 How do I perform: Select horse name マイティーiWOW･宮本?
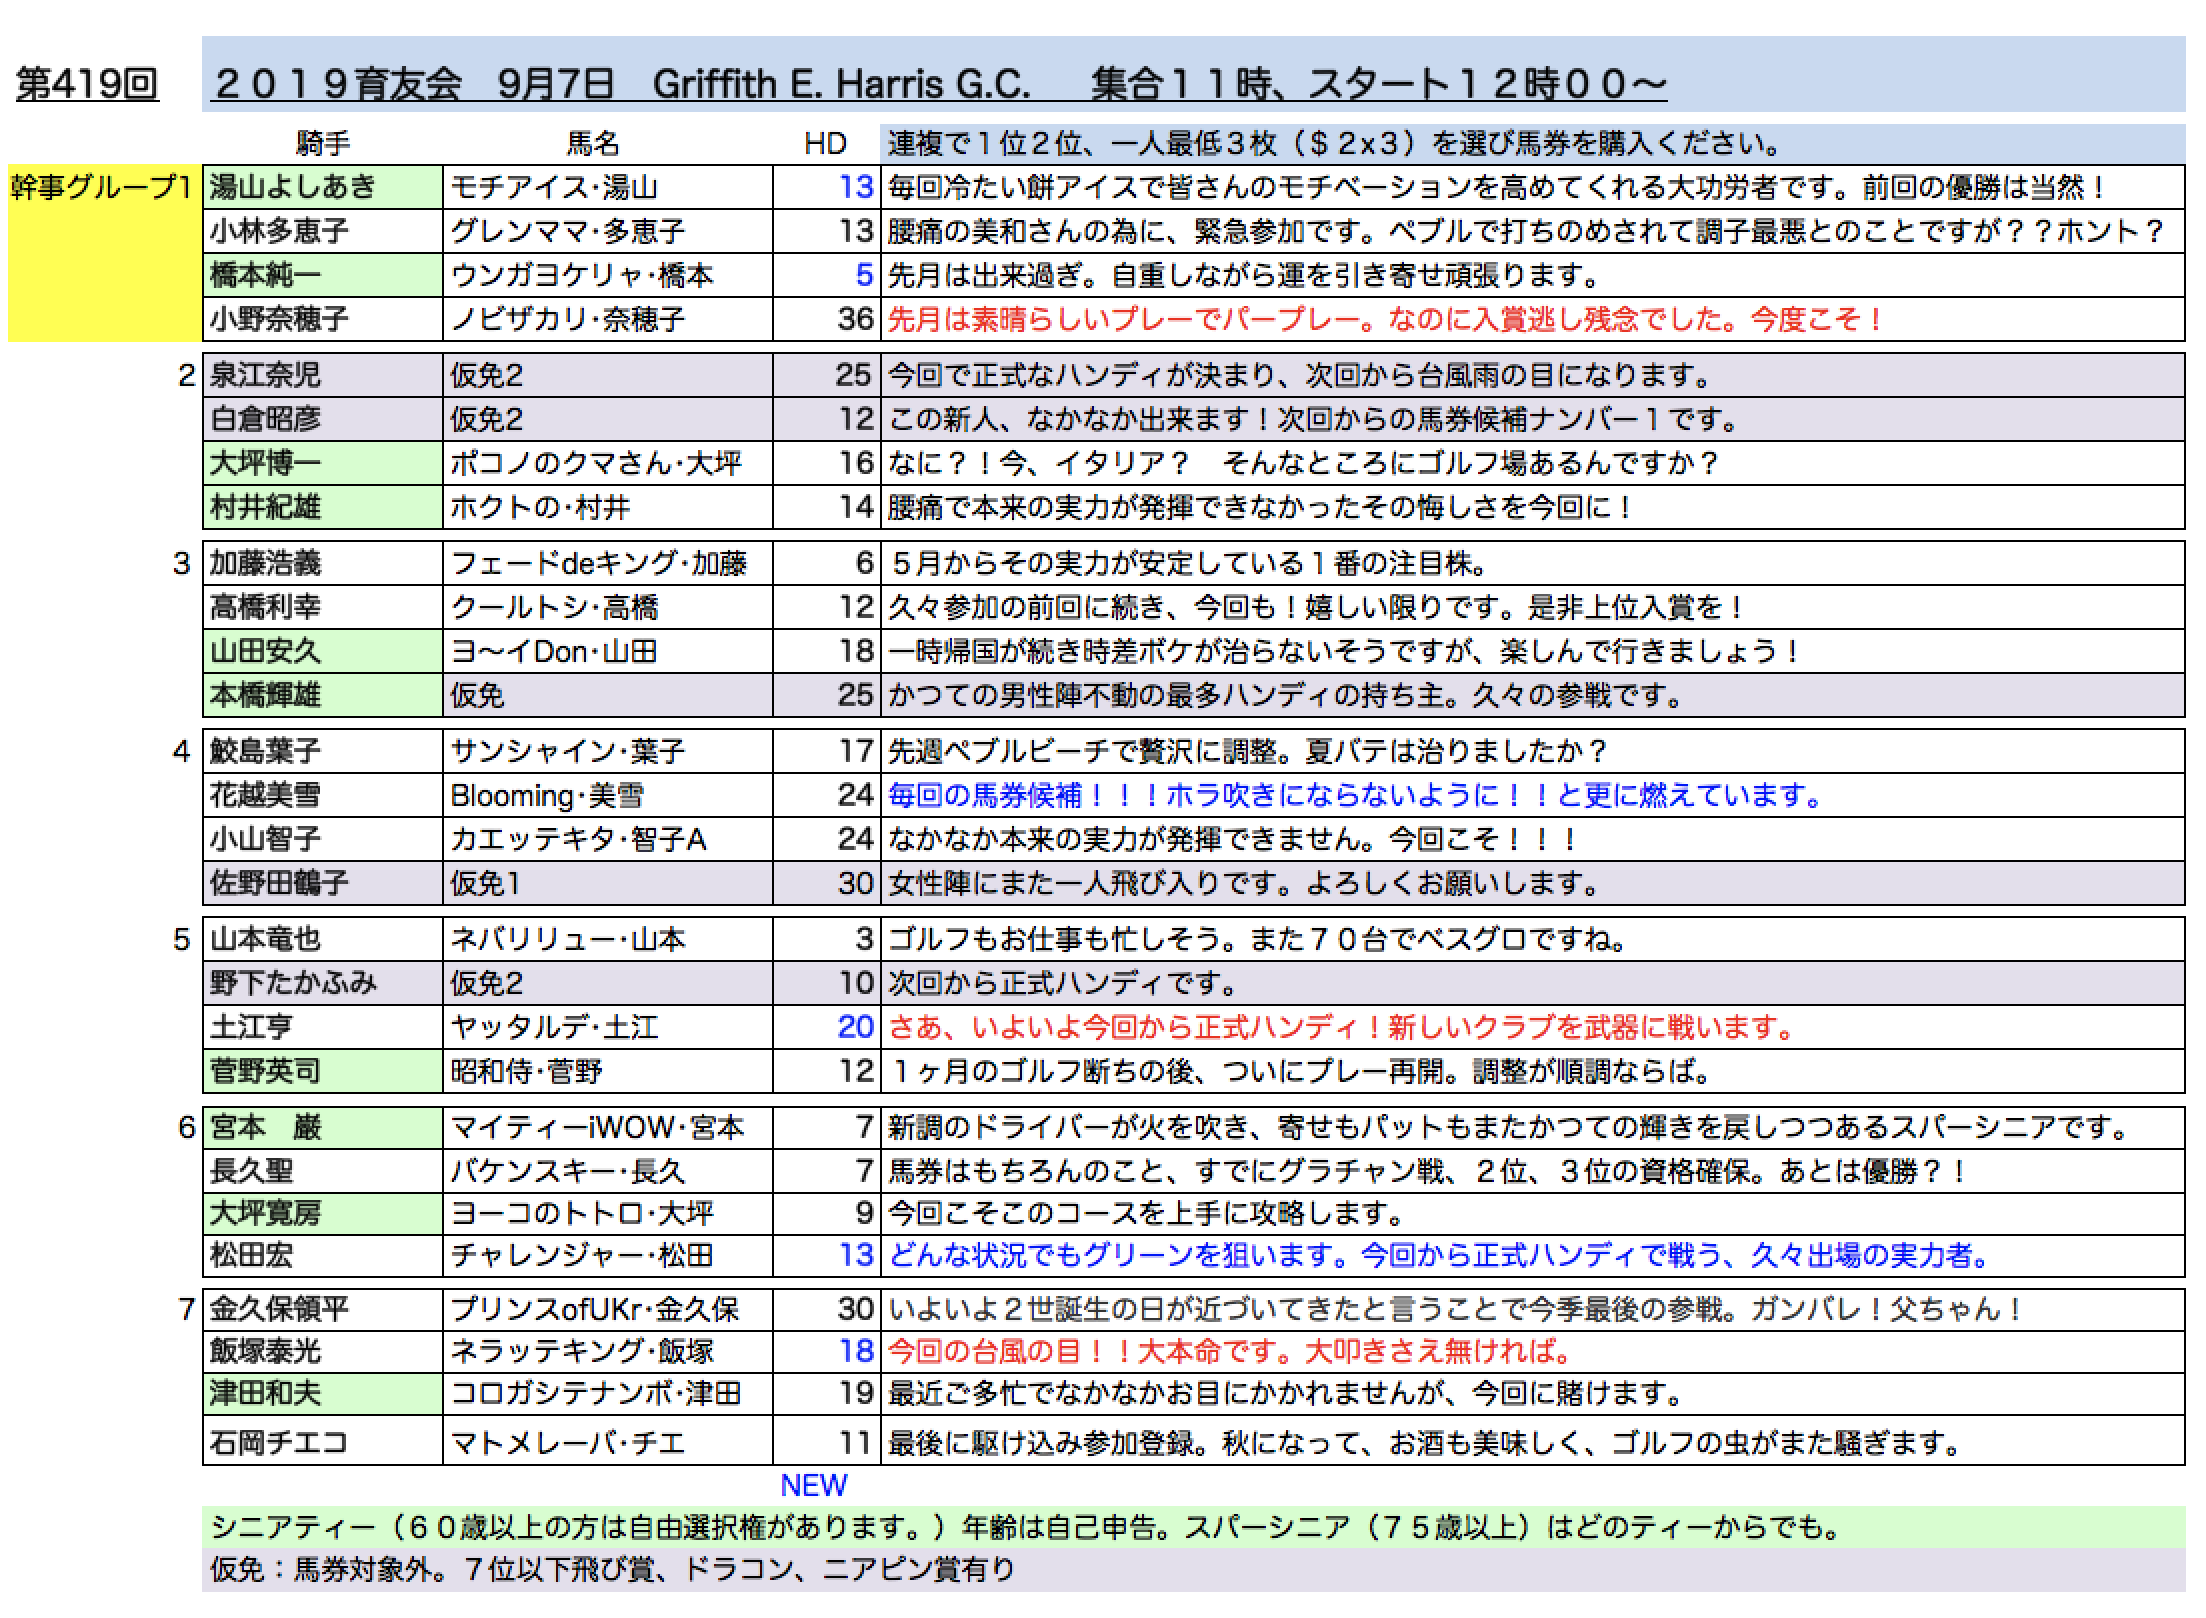(608, 1127)
